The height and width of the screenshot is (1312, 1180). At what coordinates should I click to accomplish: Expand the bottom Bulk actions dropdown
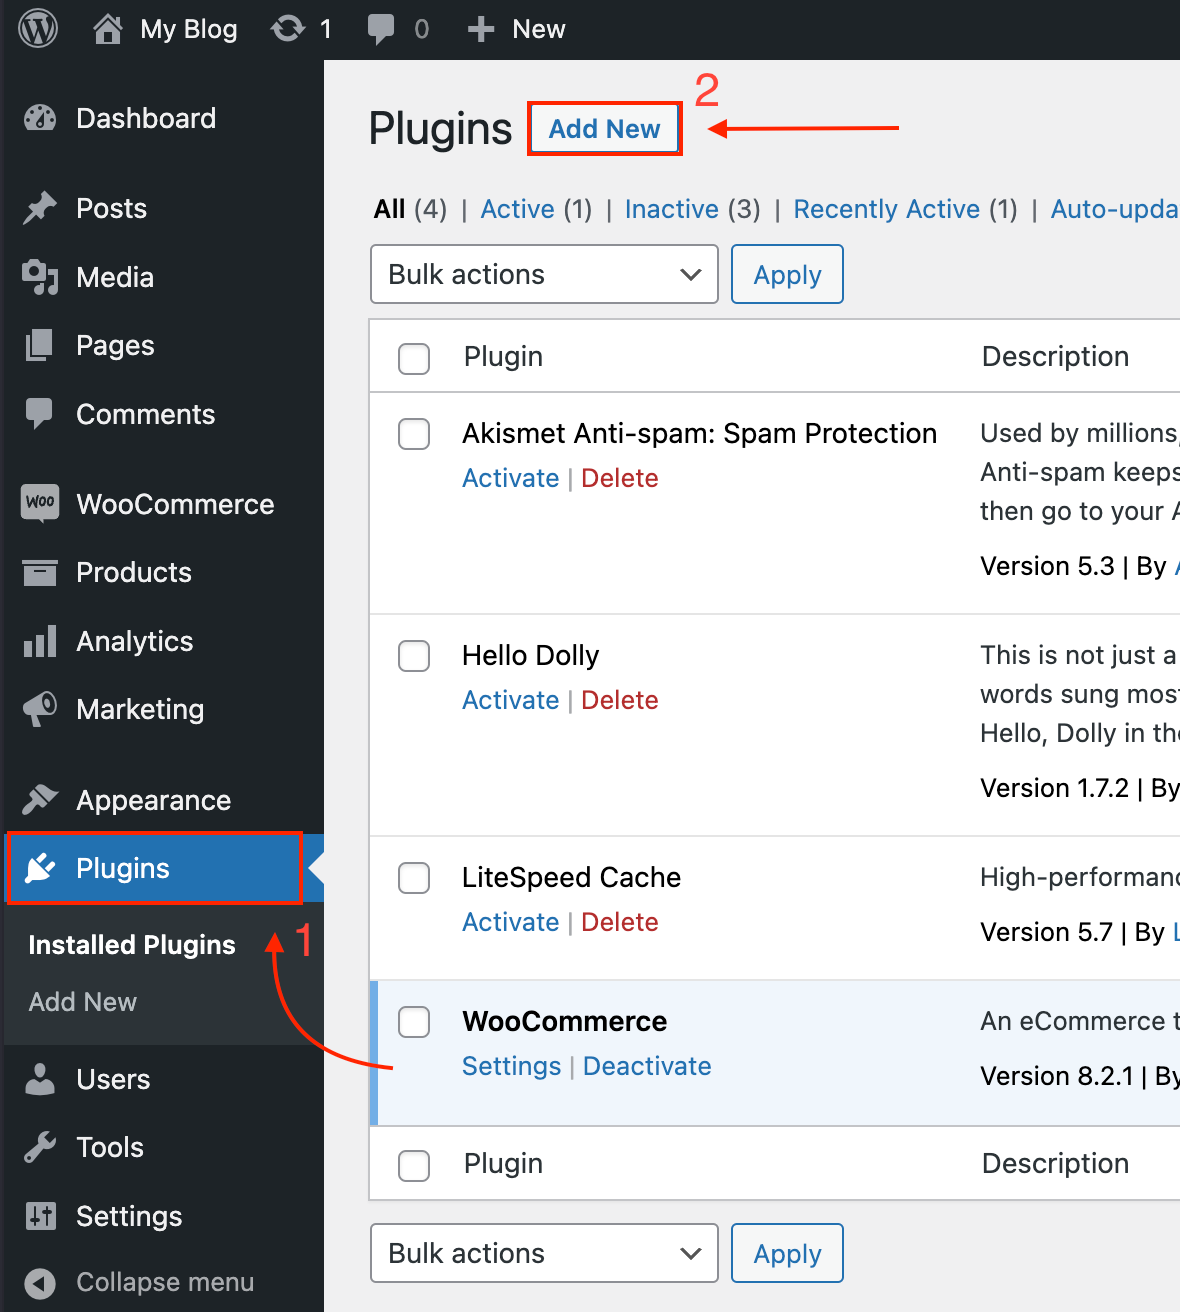coord(544,1253)
